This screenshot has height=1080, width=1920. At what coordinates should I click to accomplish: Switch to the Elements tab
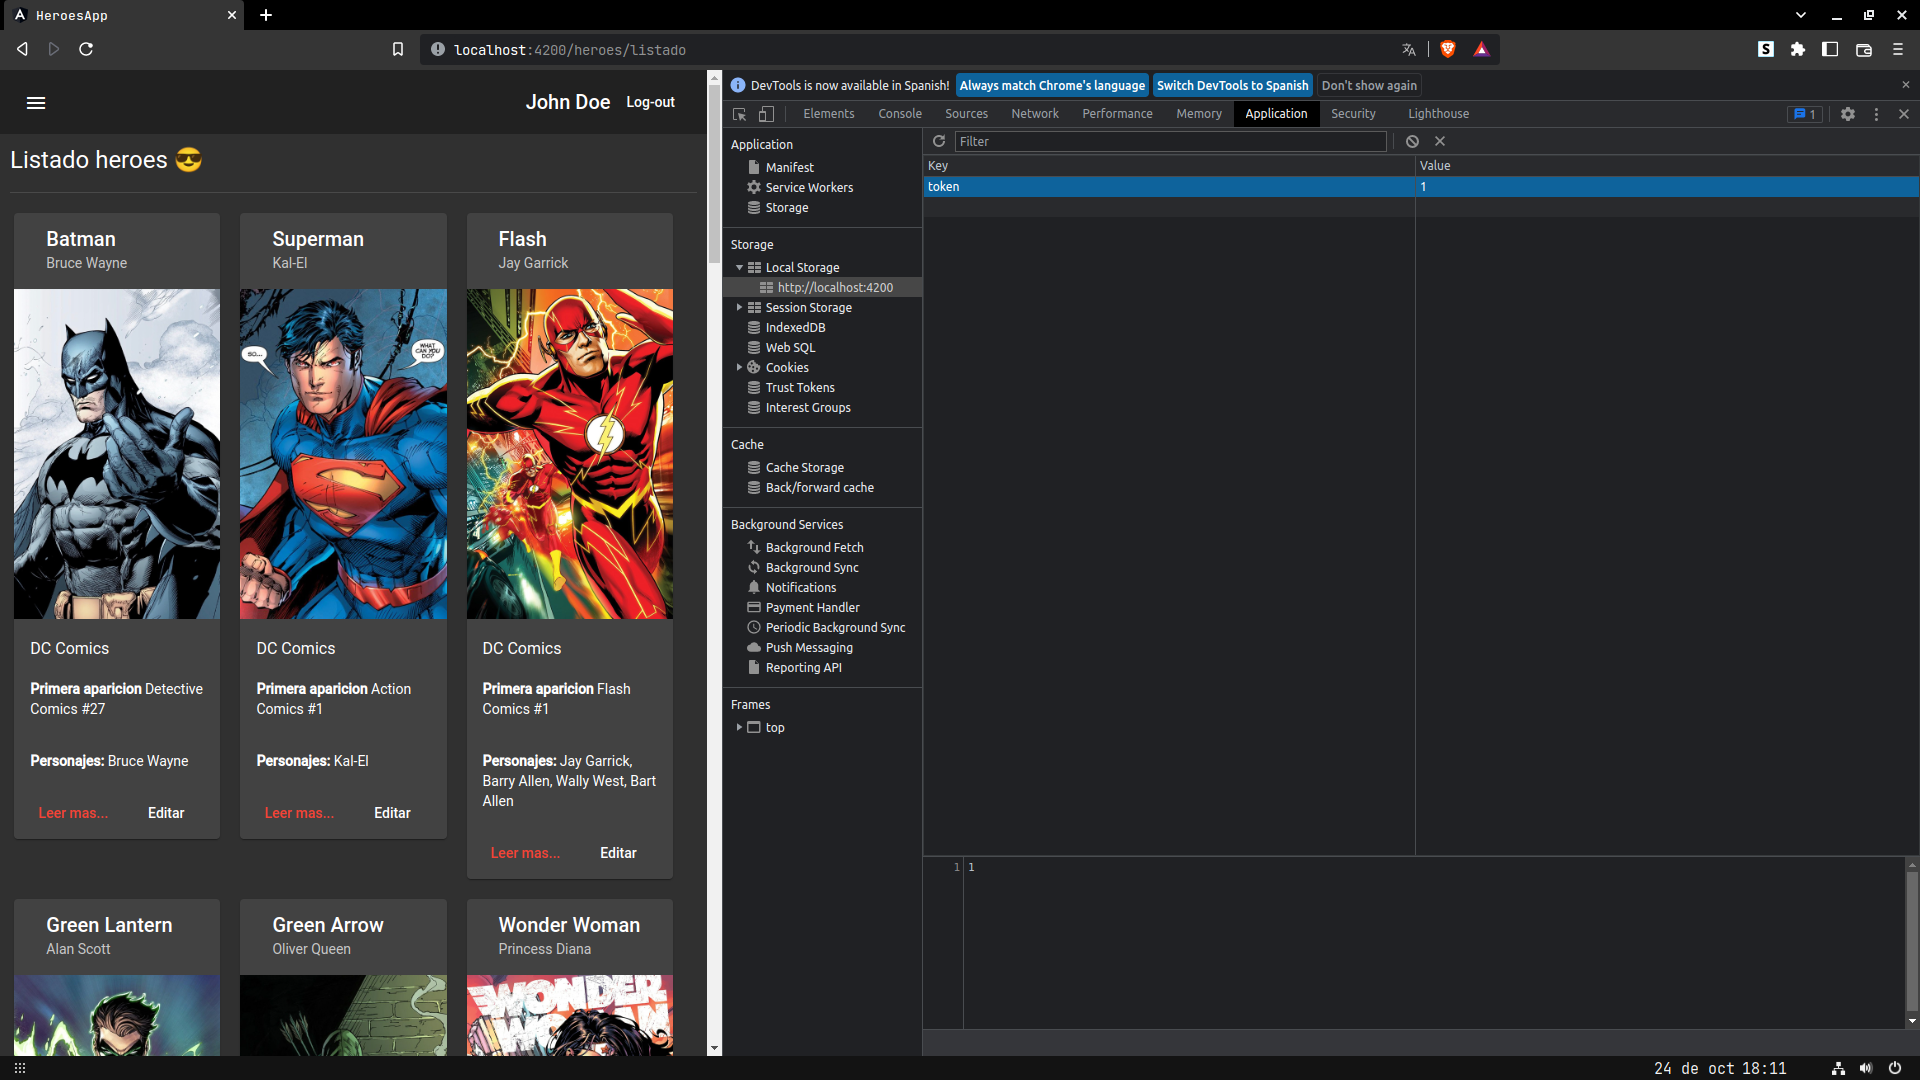click(x=829, y=114)
